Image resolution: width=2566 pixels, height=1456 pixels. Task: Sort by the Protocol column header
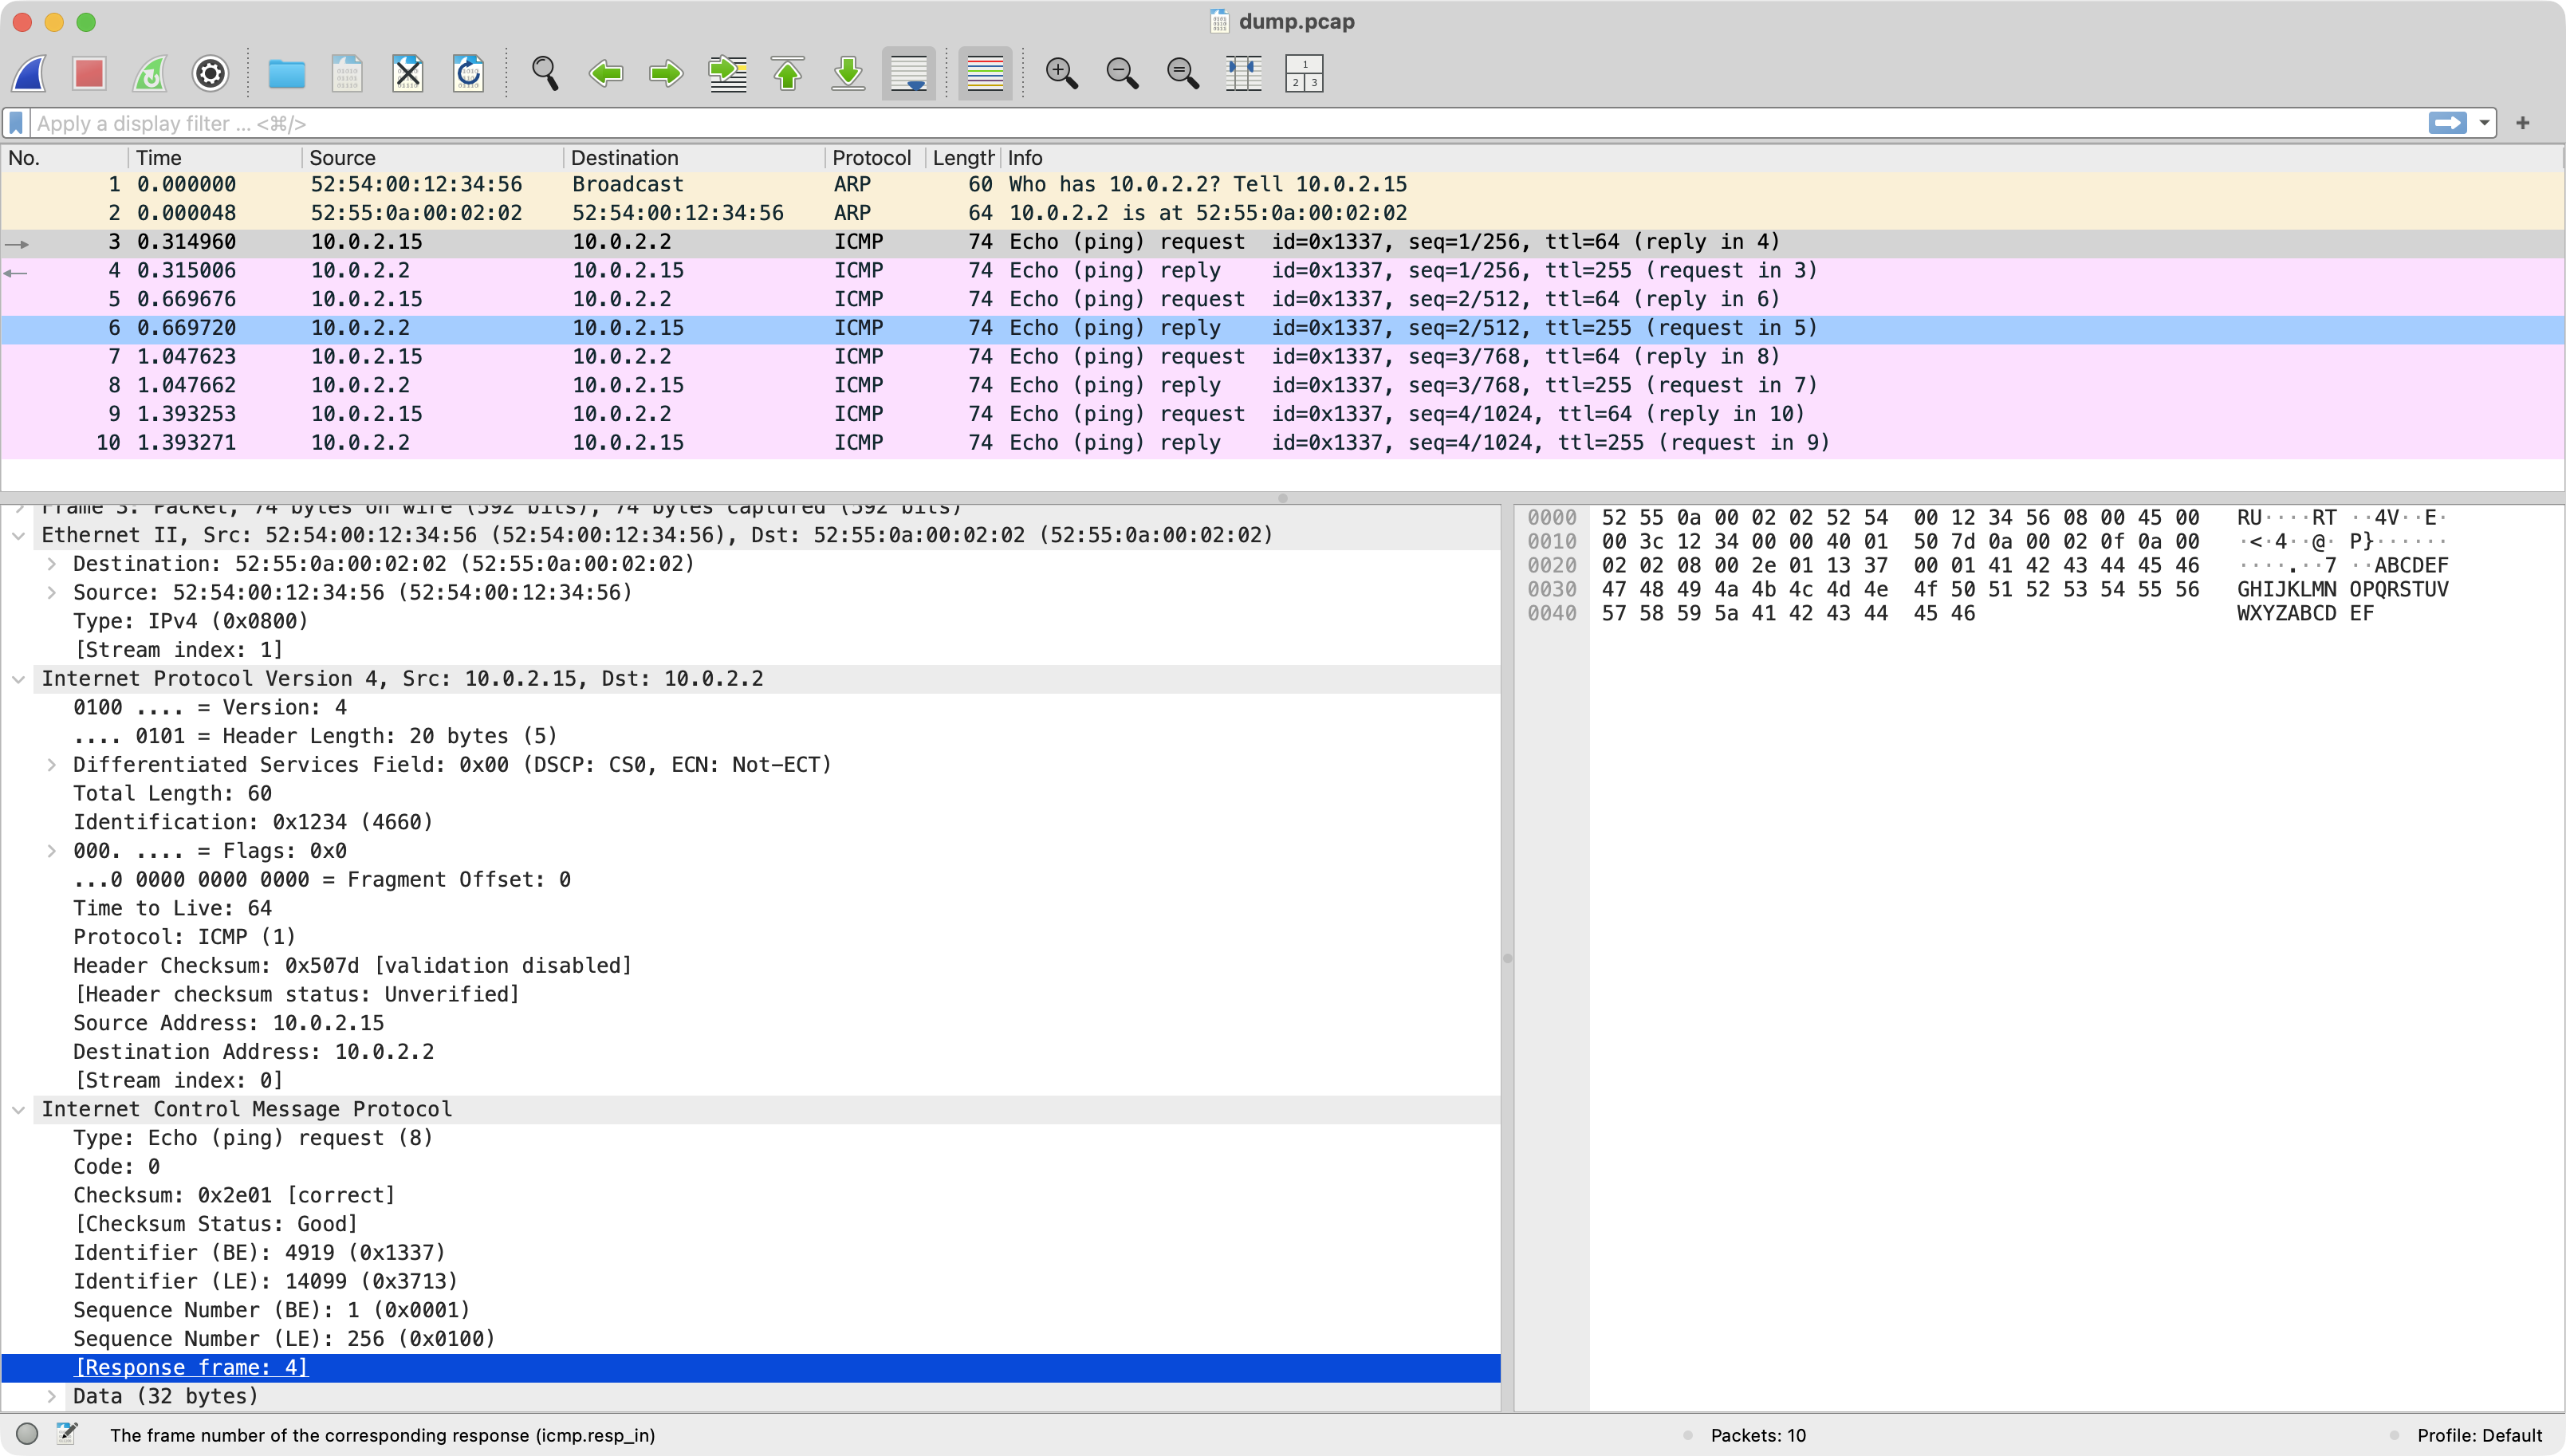pos(871,158)
